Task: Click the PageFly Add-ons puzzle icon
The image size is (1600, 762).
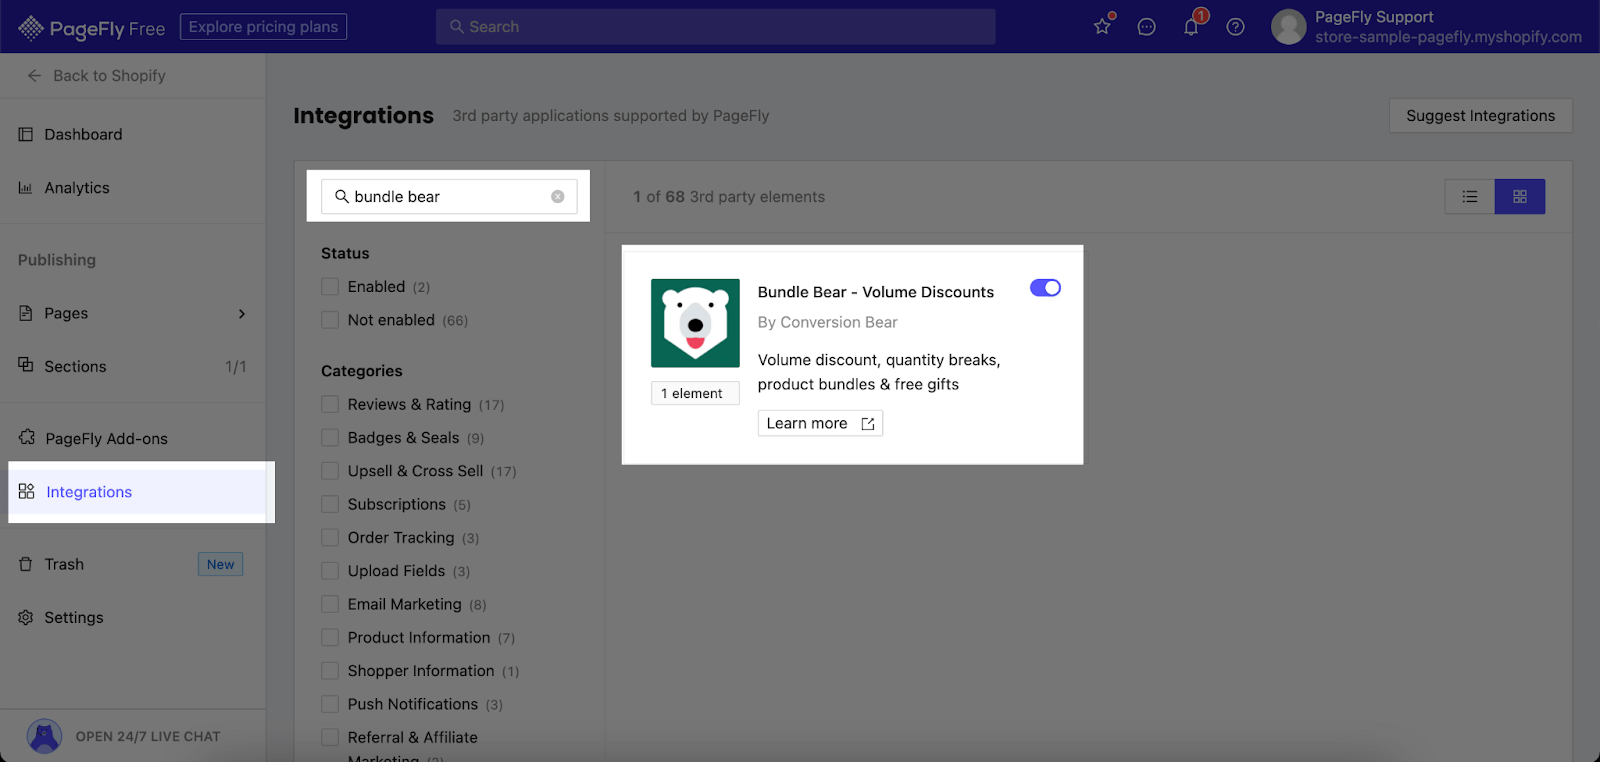Action: pos(27,438)
